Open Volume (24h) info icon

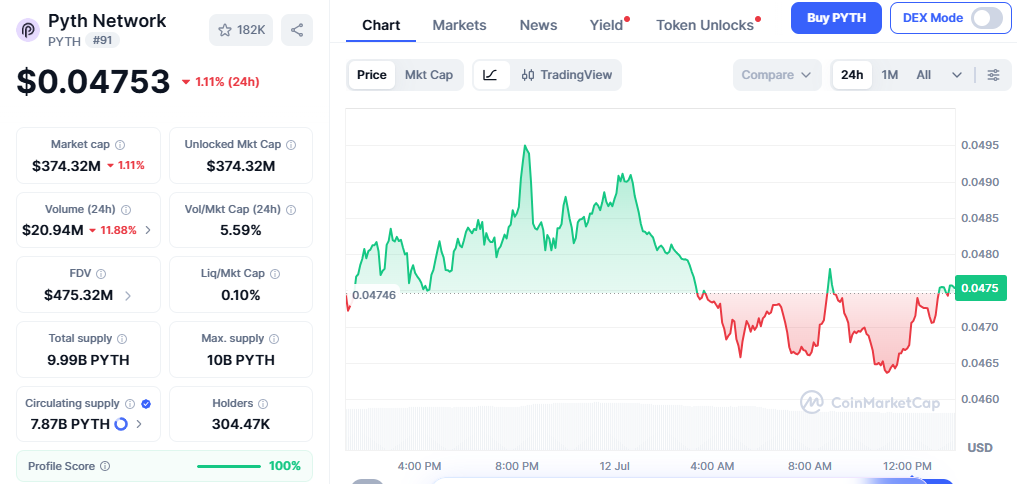click(x=126, y=210)
